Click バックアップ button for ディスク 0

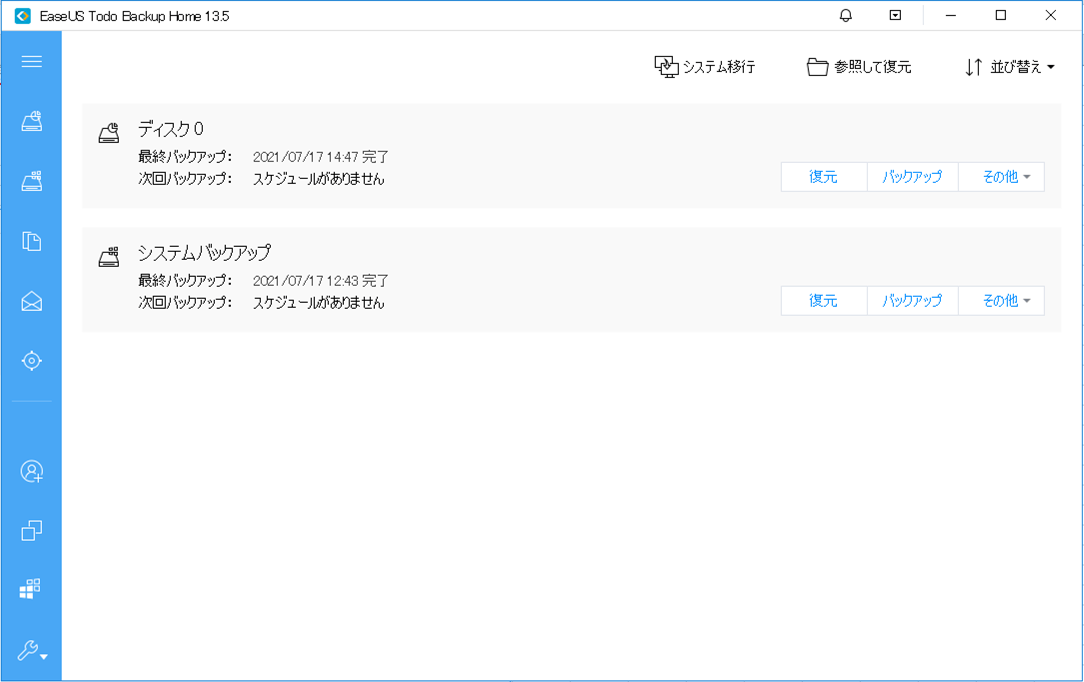click(x=912, y=177)
